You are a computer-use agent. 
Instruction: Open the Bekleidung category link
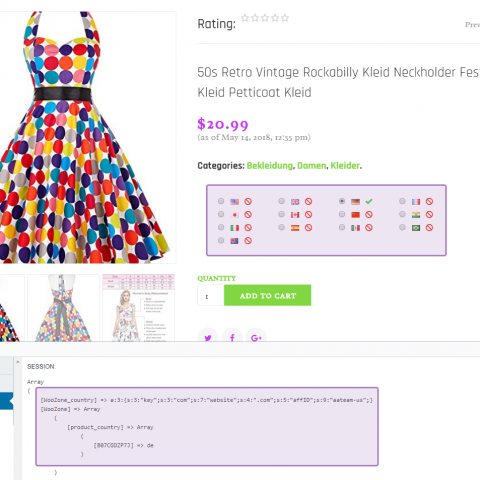[x=270, y=166]
